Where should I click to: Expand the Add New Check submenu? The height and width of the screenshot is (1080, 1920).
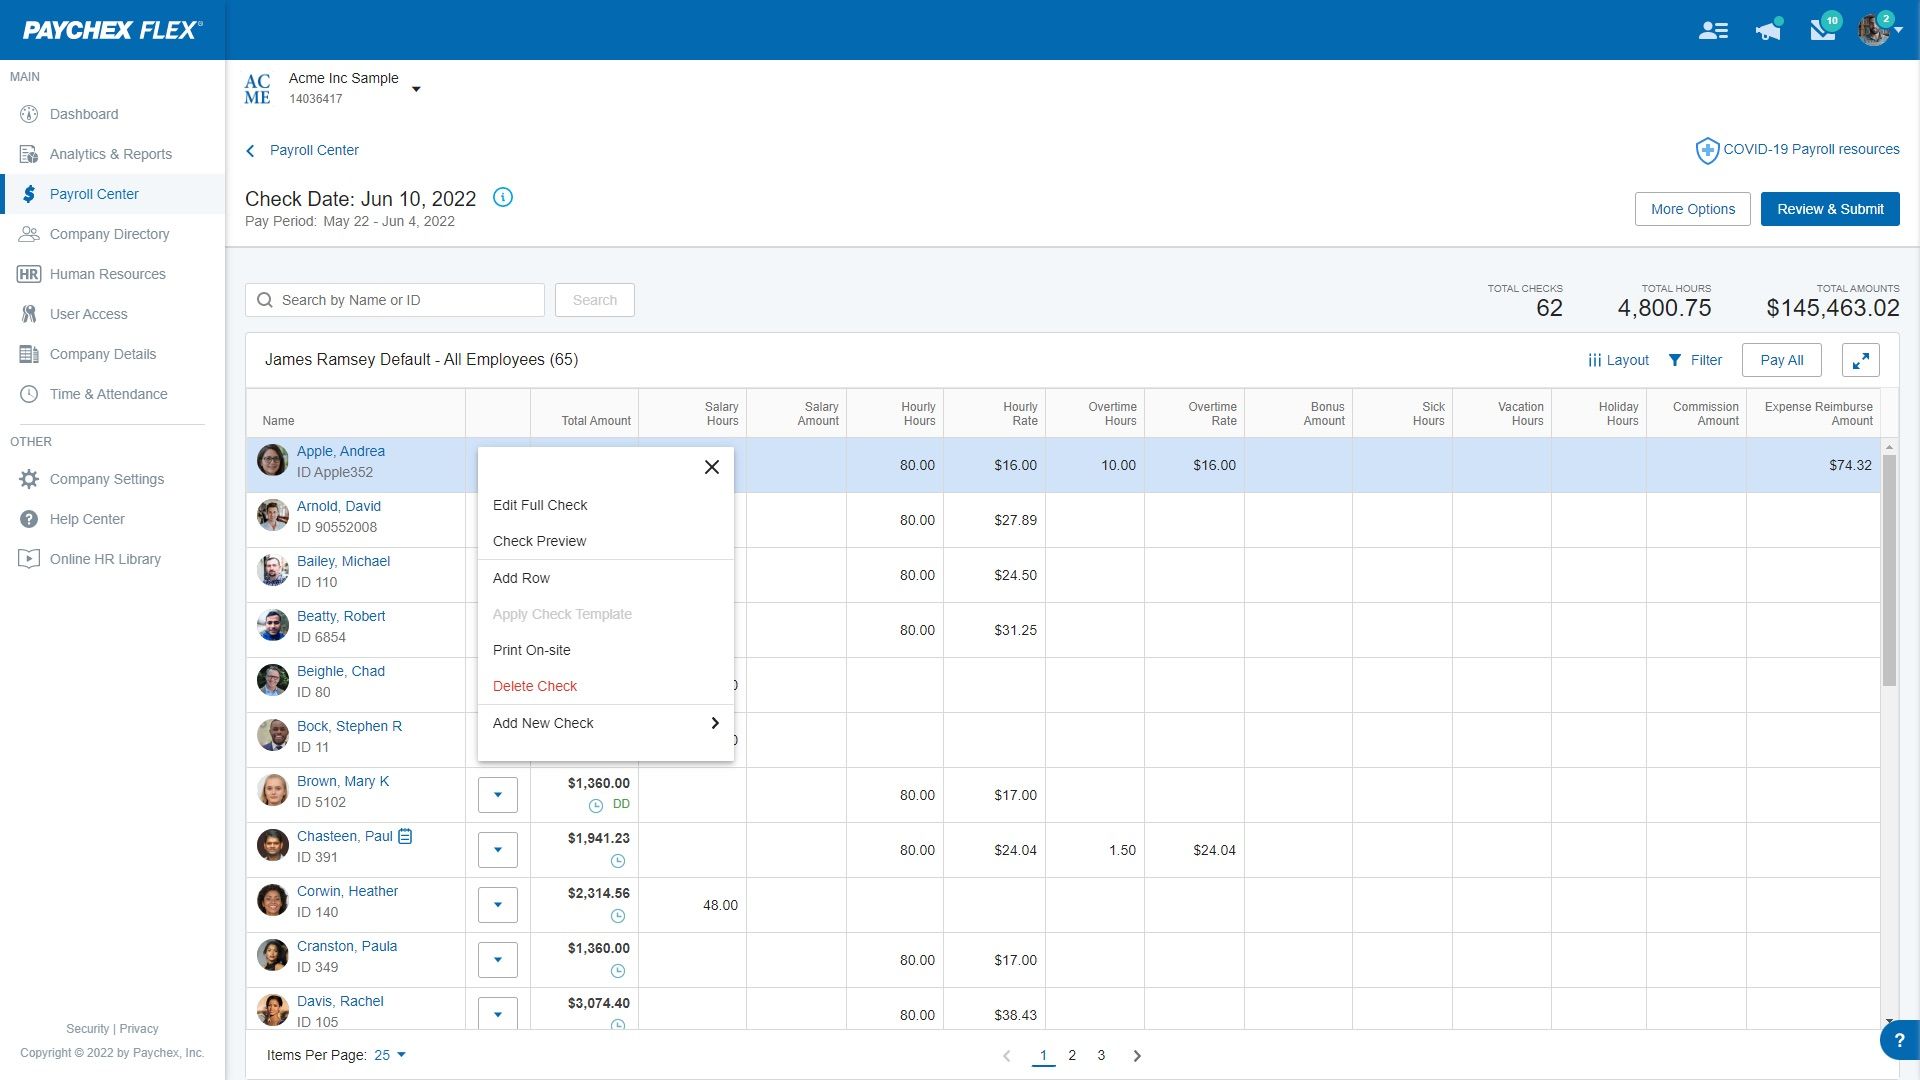coord(604,722)
